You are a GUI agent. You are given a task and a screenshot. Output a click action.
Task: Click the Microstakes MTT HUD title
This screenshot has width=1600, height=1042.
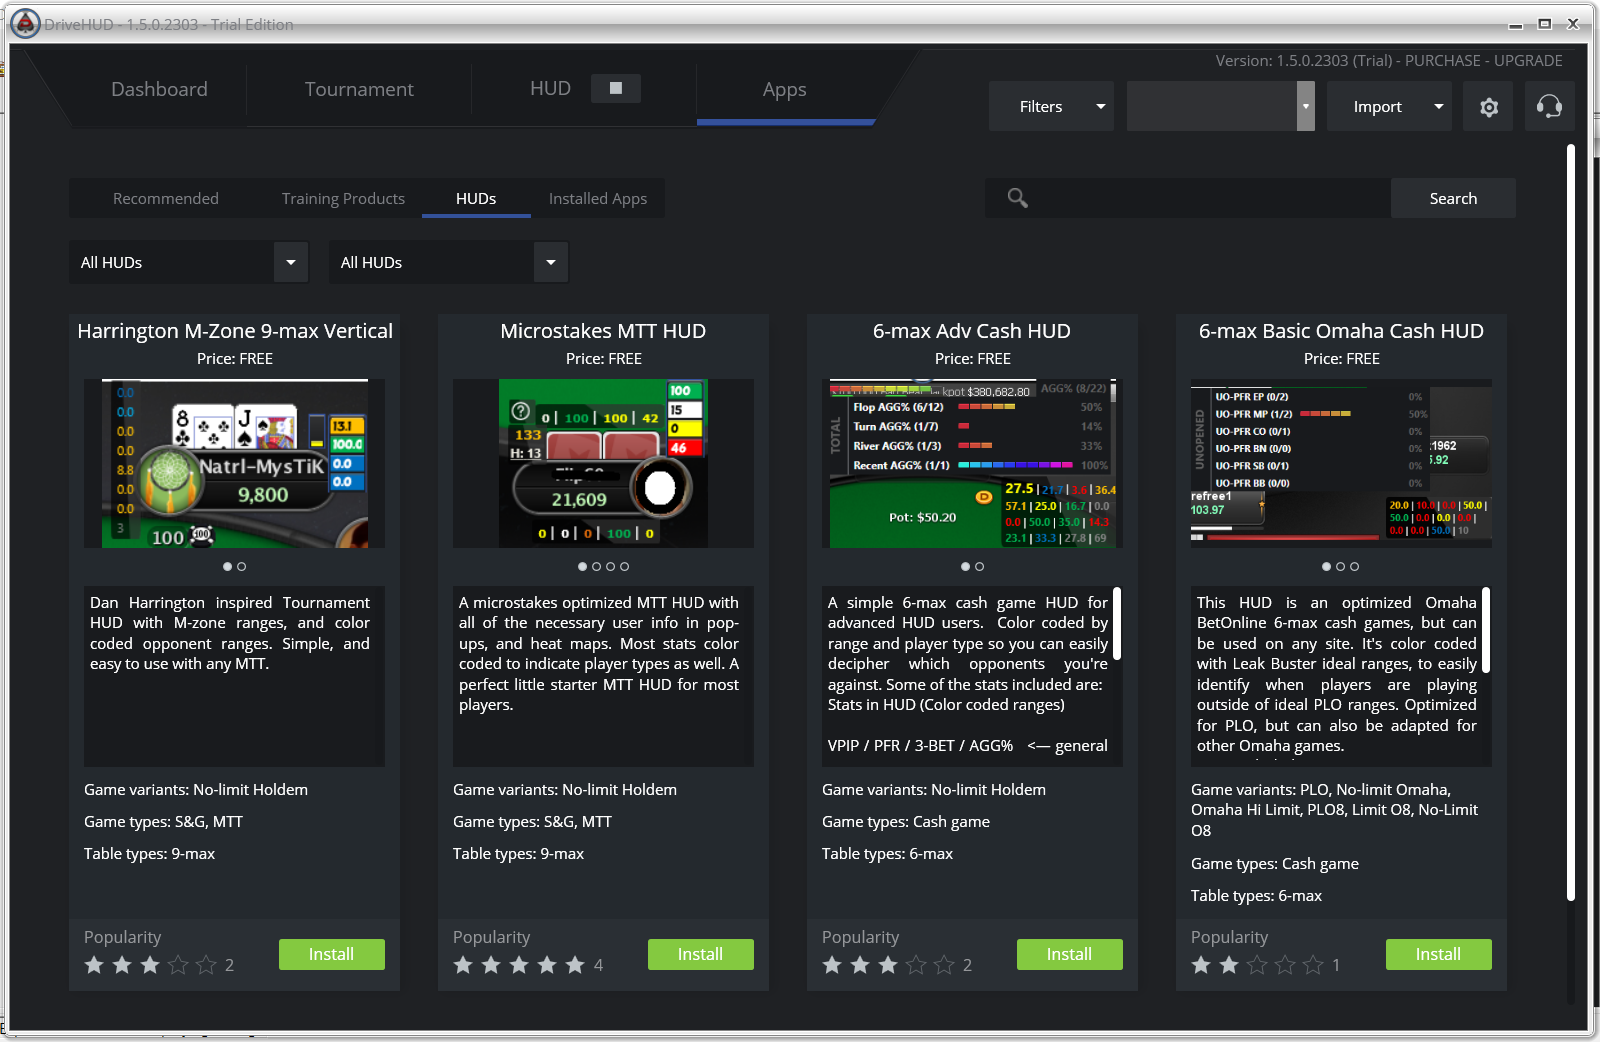click(603, 331)
